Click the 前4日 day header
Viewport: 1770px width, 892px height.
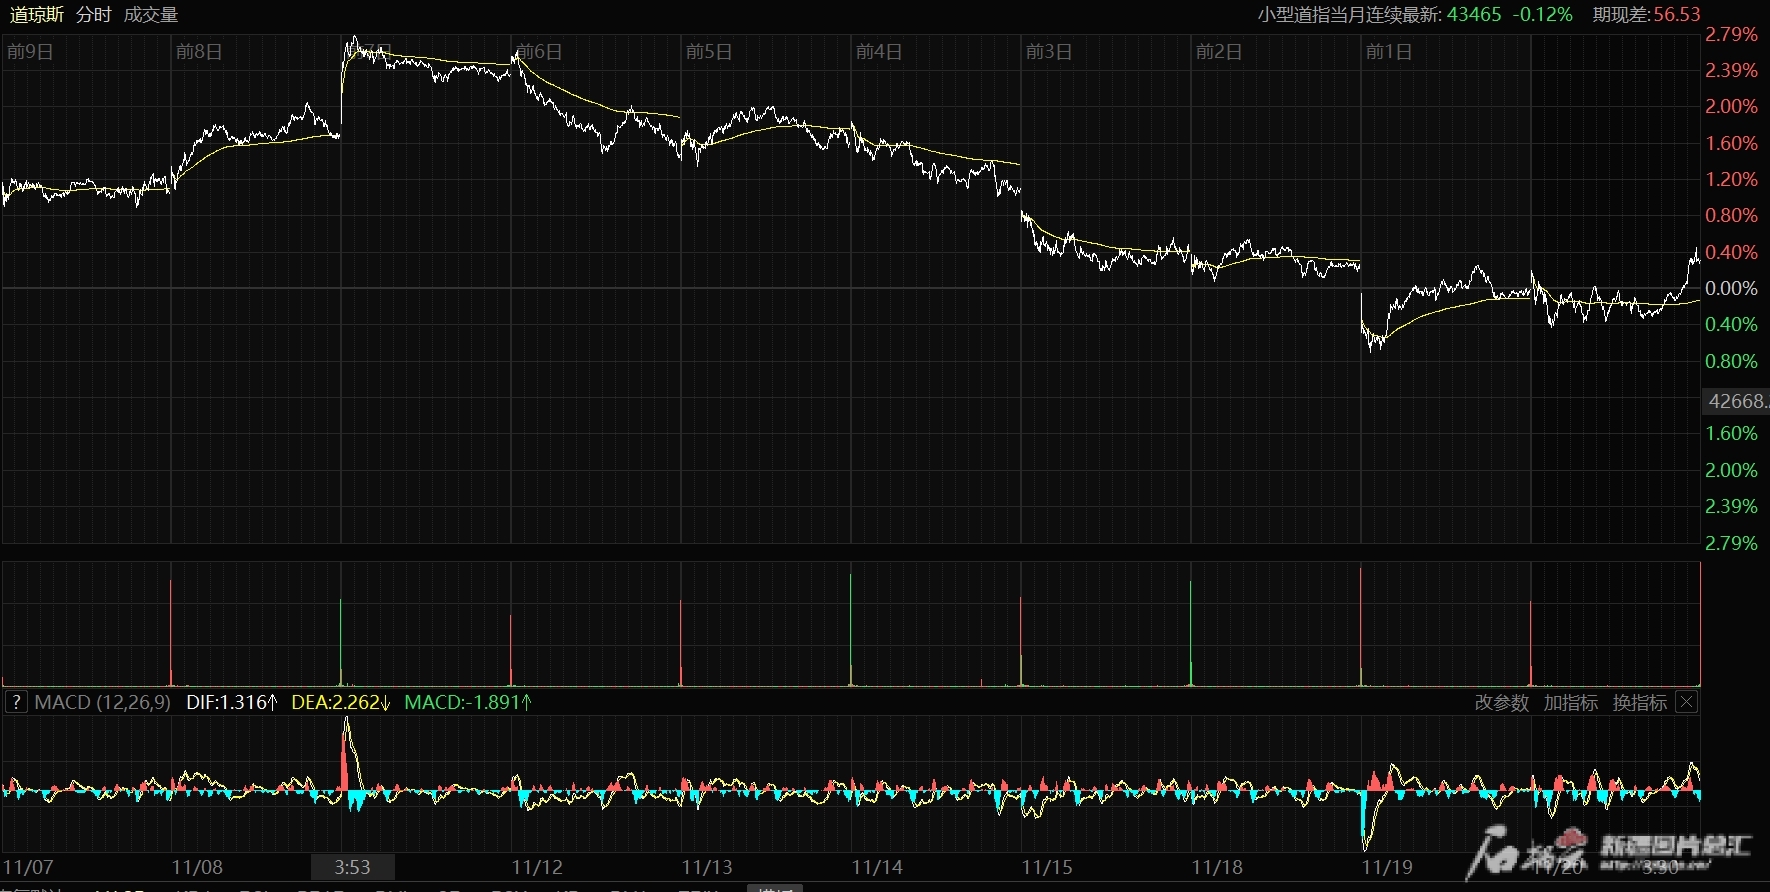click(879, 52)
